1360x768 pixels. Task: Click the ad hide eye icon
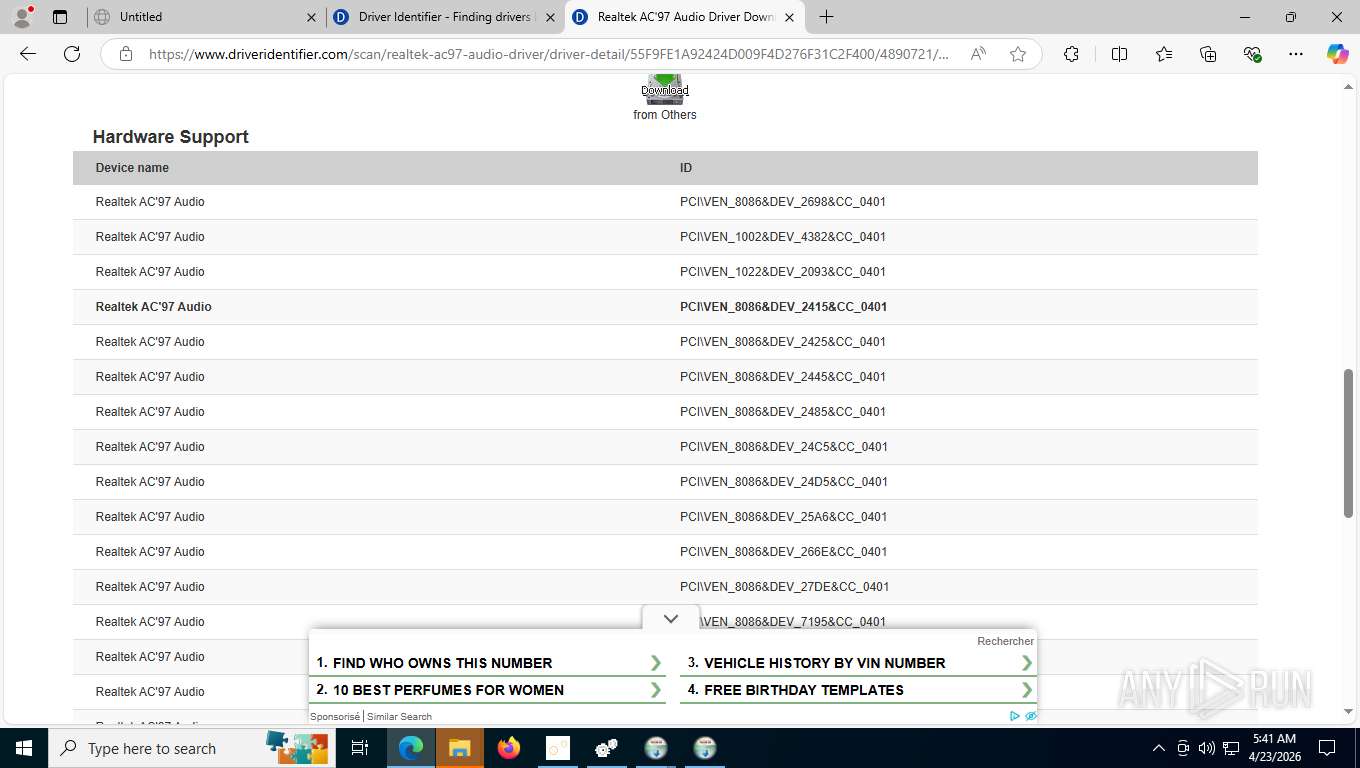pyautogui.click(x=1031, y=716)
